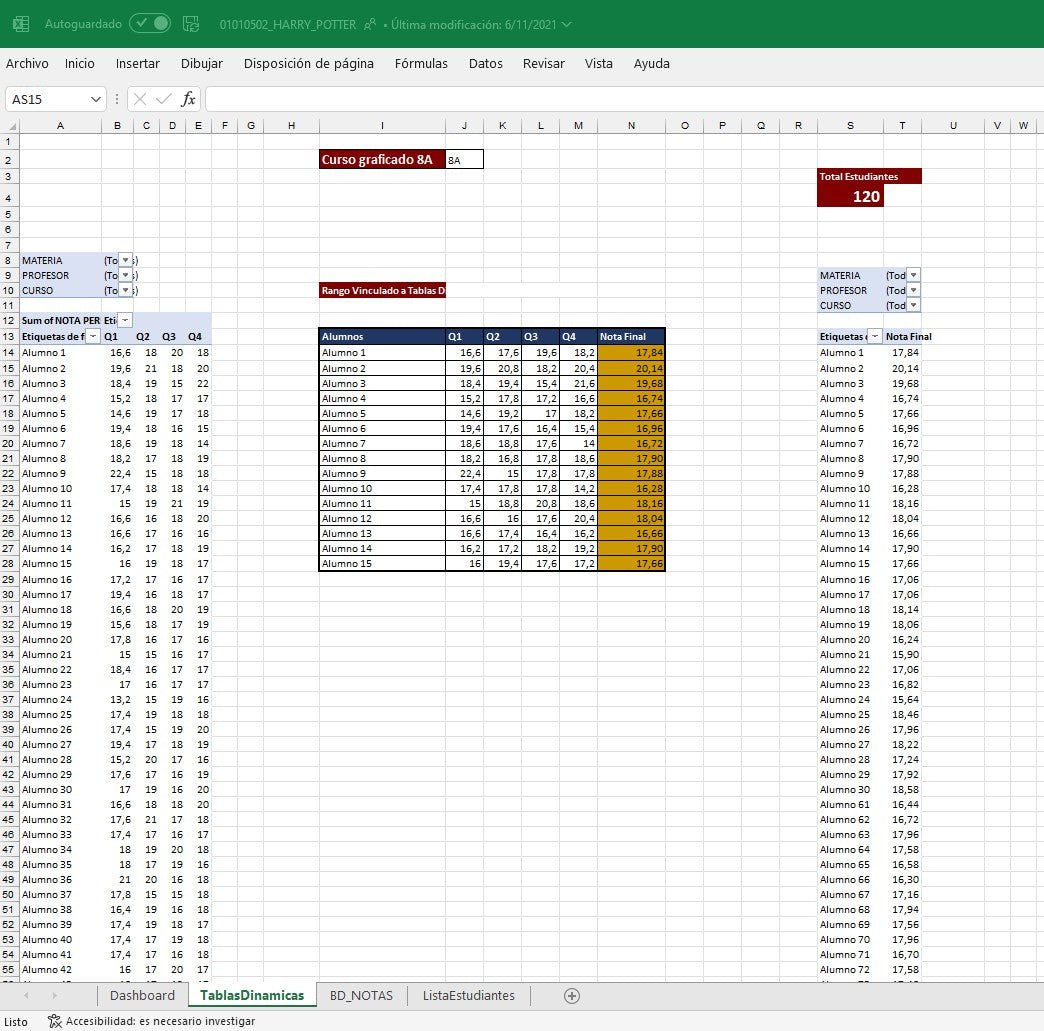Click the shared users icon by filename
Viewport: 1044px width, 1031px height.
(x=370, y=25)
